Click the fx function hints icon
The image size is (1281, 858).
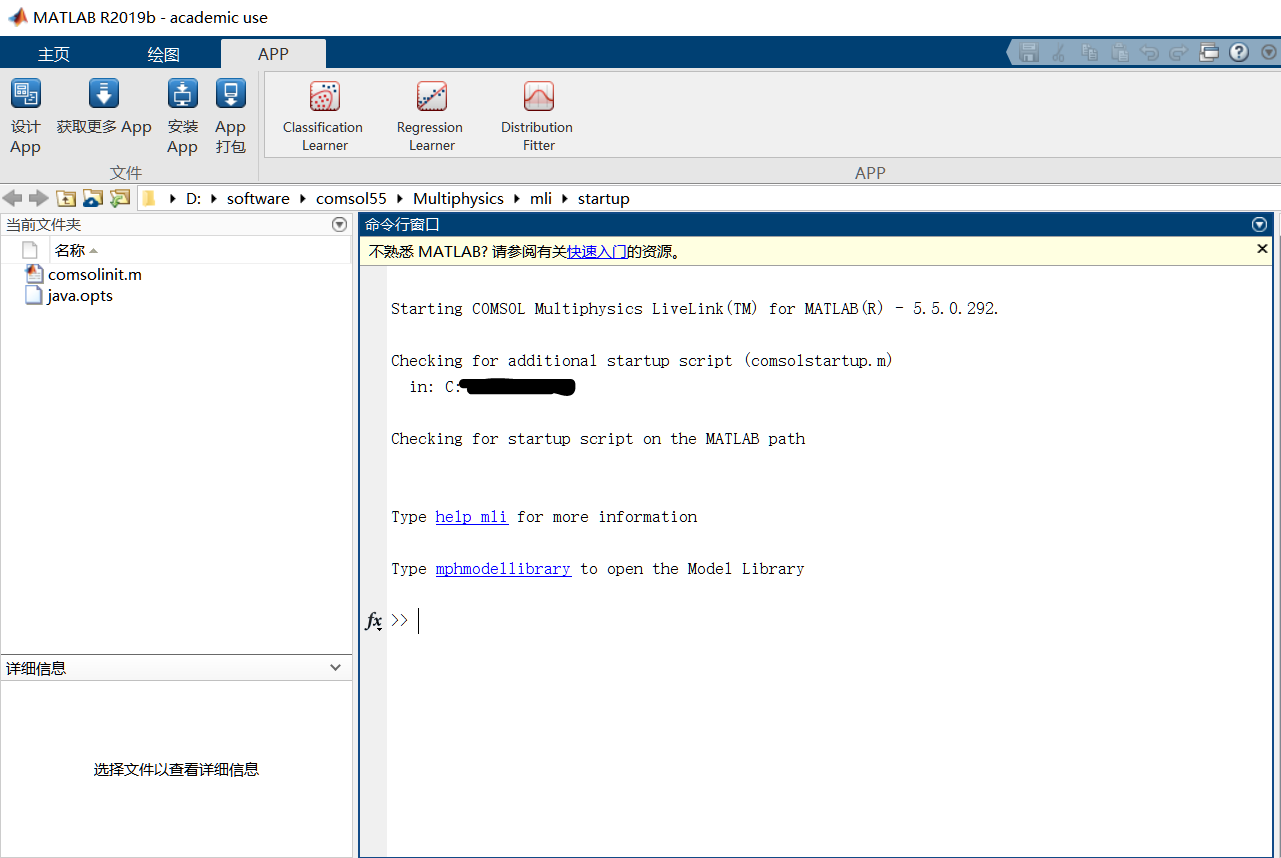(373, 620)
